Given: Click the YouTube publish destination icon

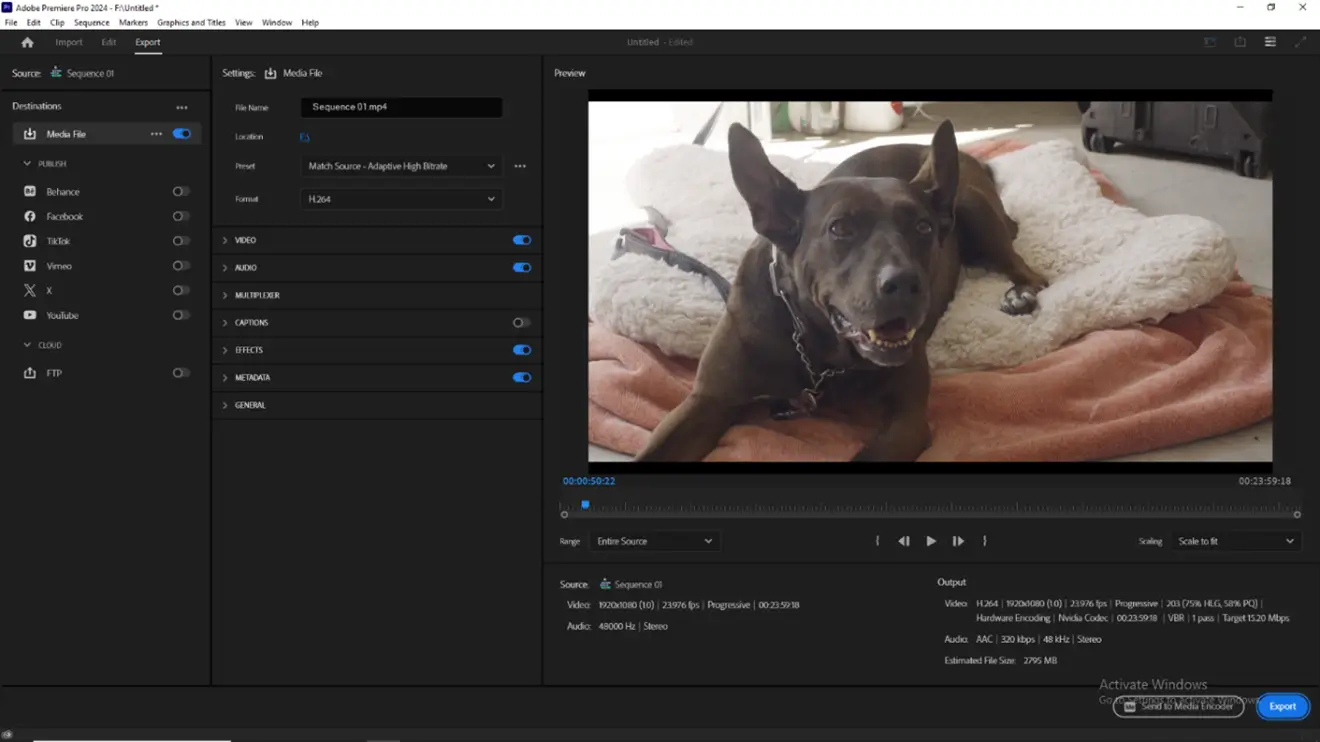Looking at the screenshot, I should [x=30, y=315].
